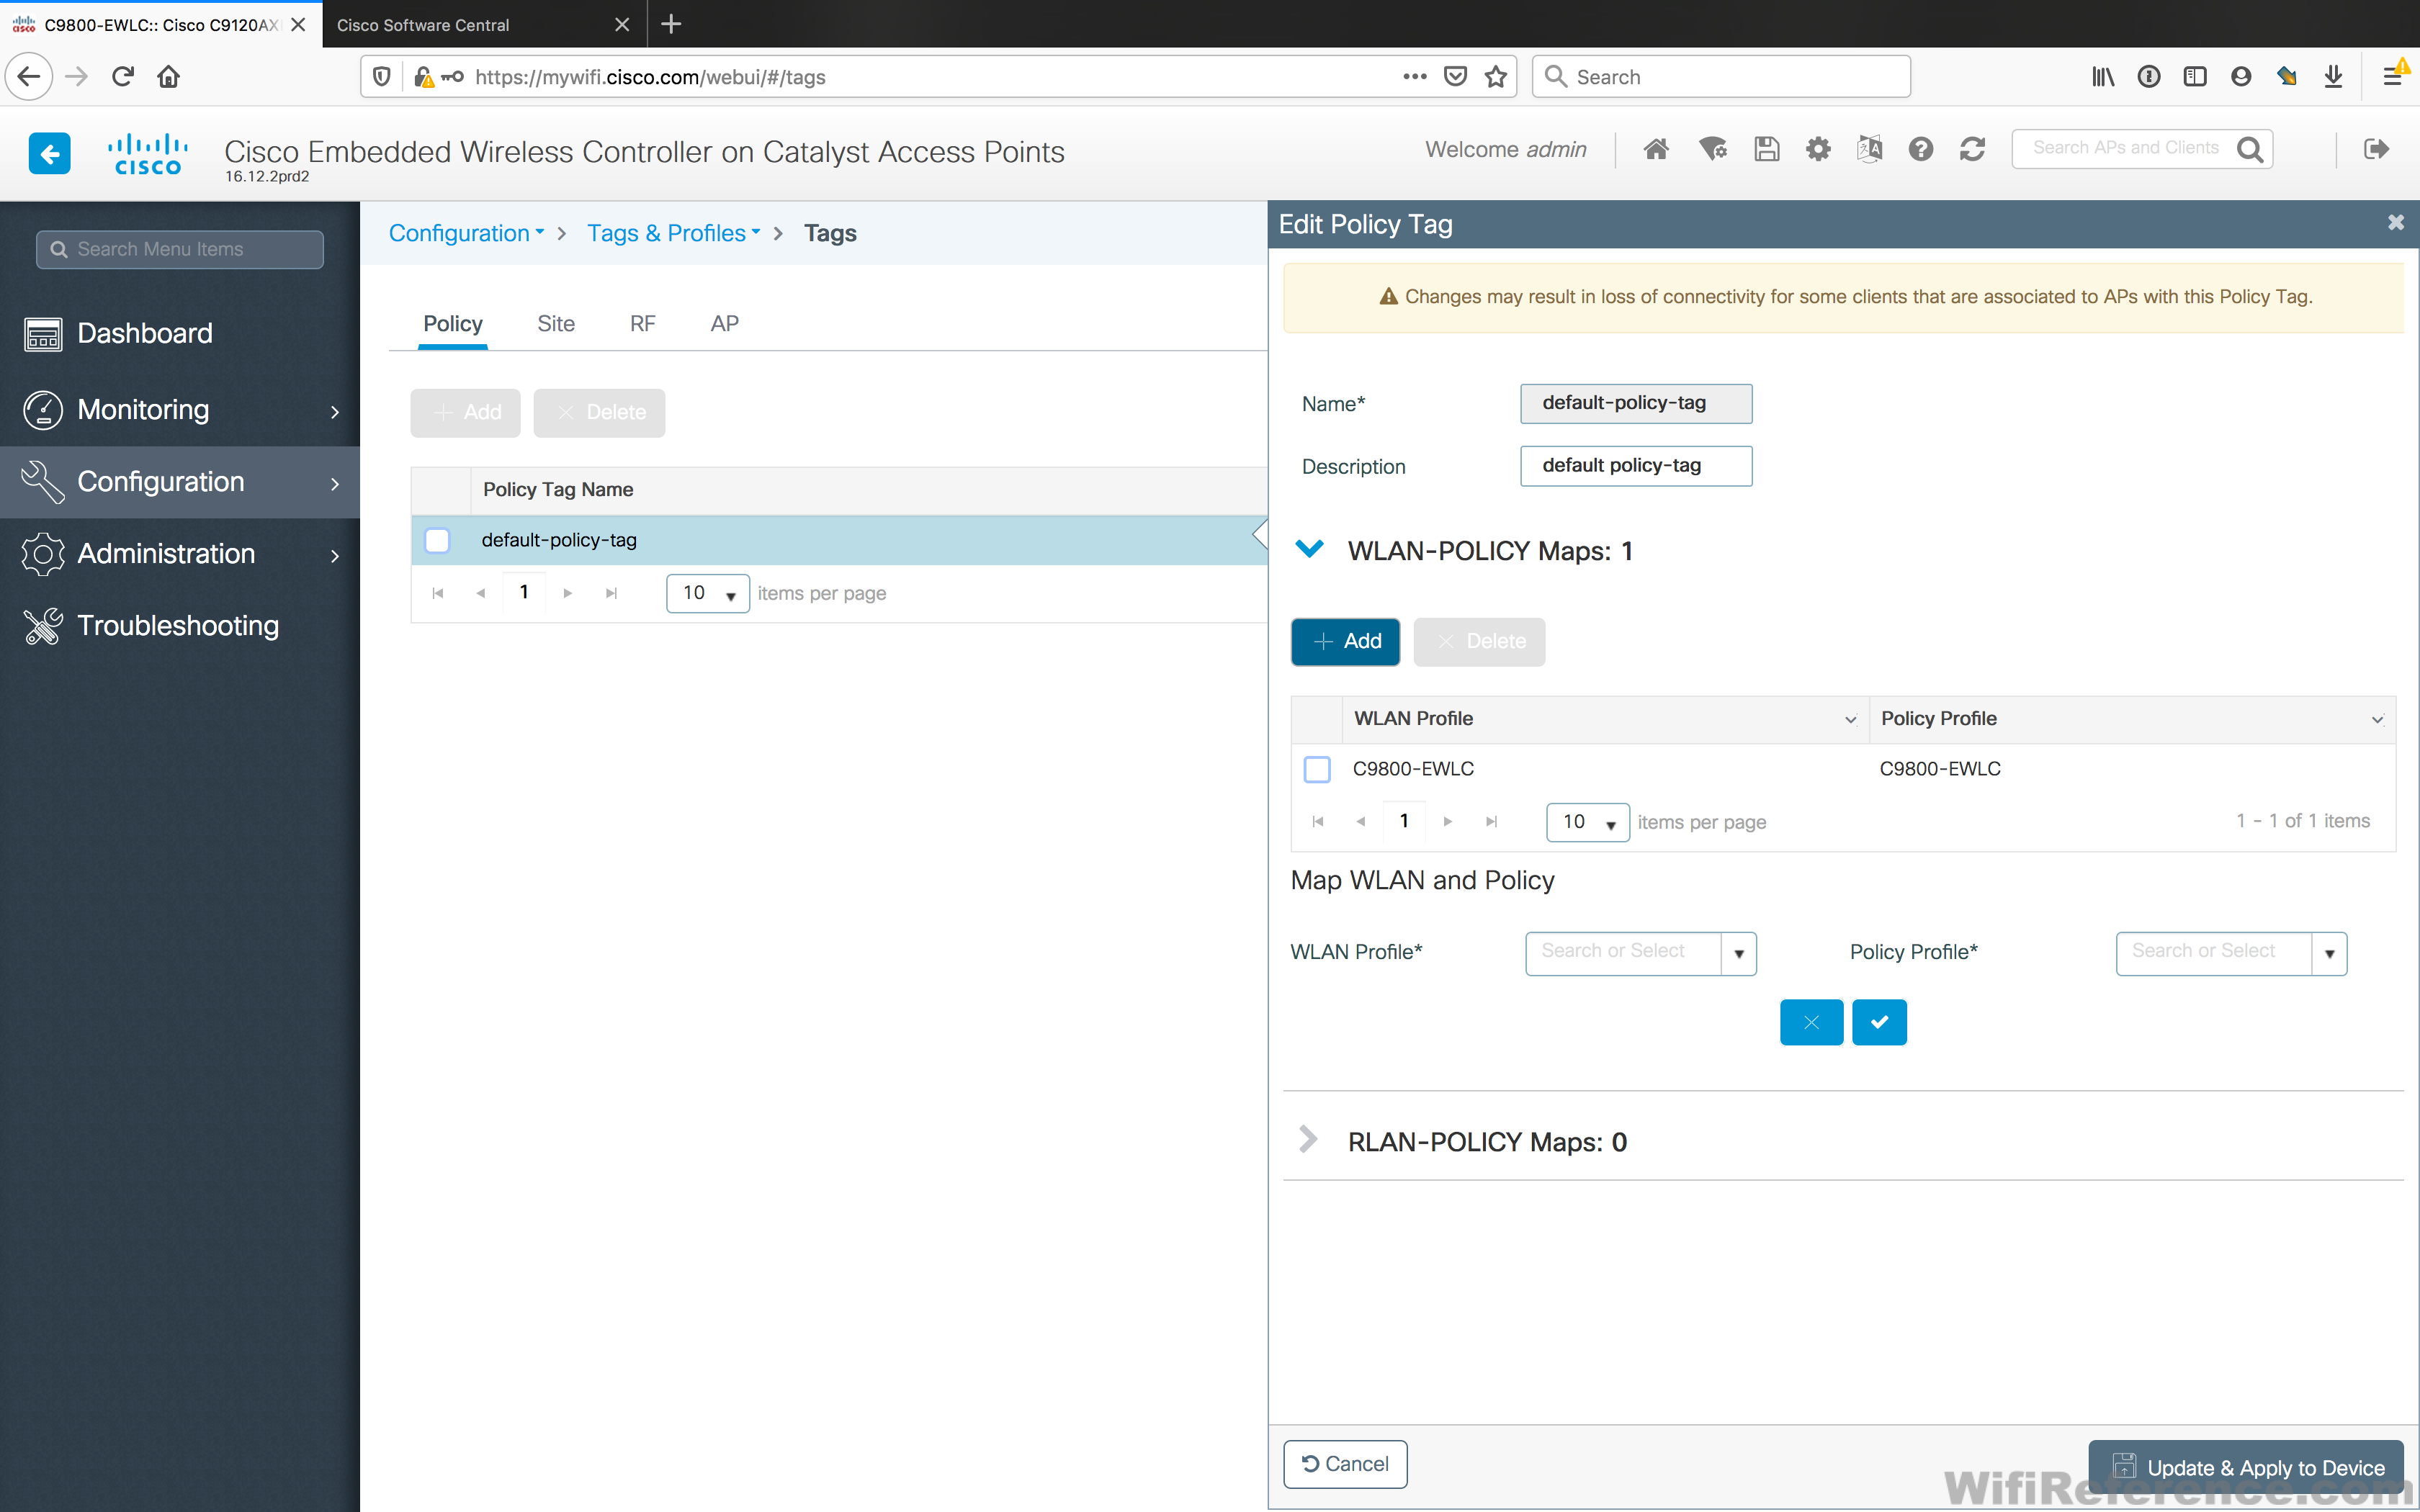Open items per page dropdown in WLAN-POLICY table
This screenshot has width=2420, height=1512.
click(1588, 822)
